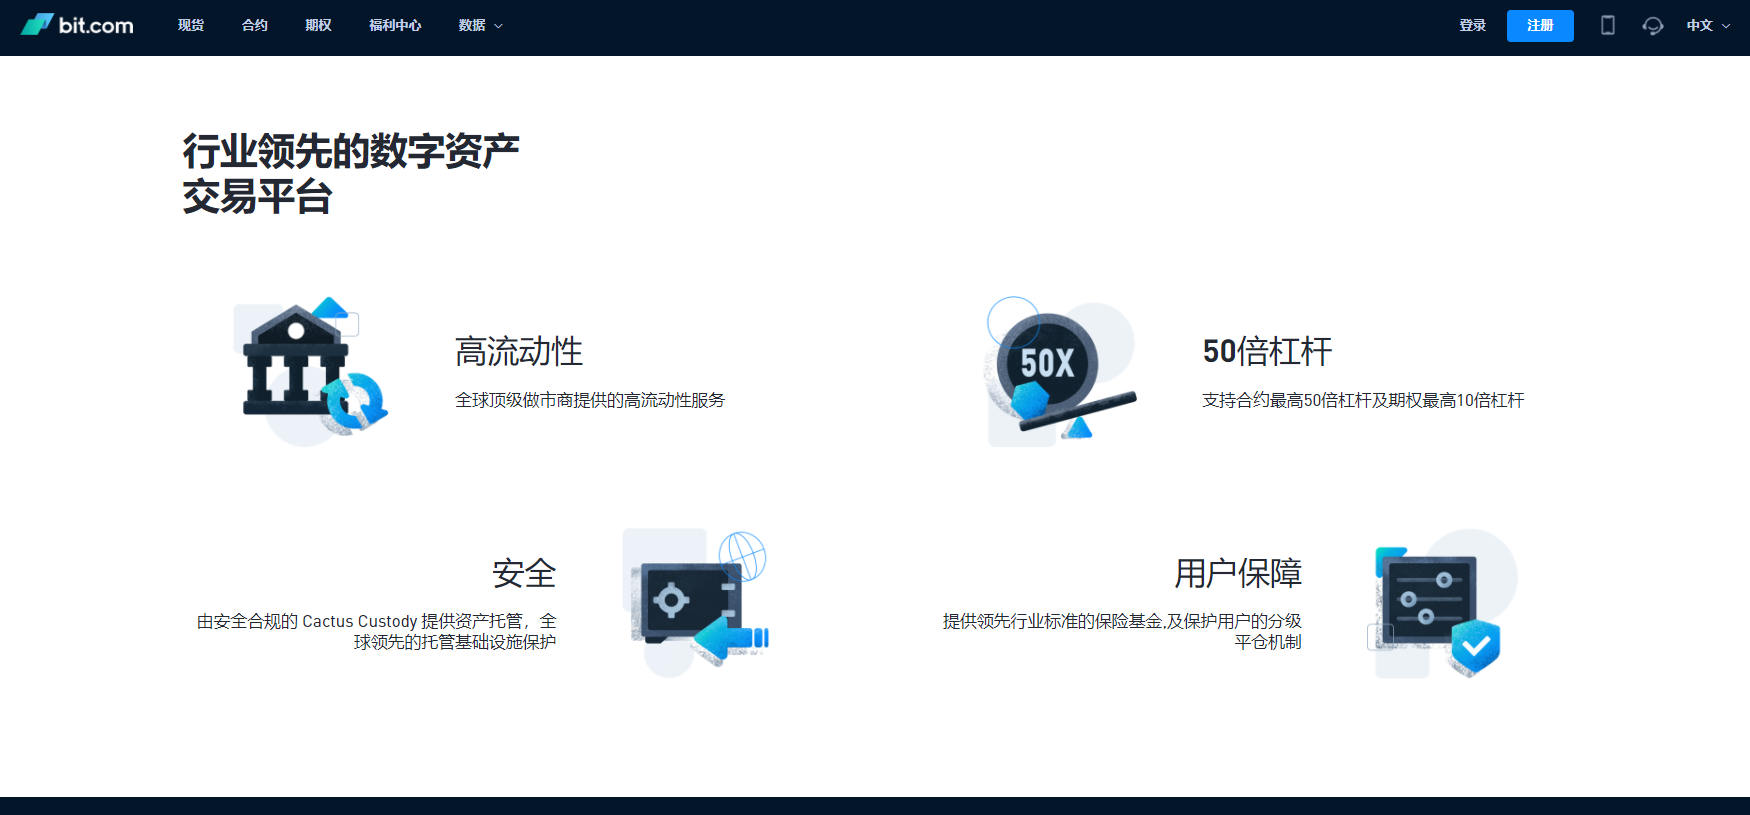The height and width of the screenshot is (815, 1750).
Task: Open the 合约 menu item
Action: click(x=255, y=25)
